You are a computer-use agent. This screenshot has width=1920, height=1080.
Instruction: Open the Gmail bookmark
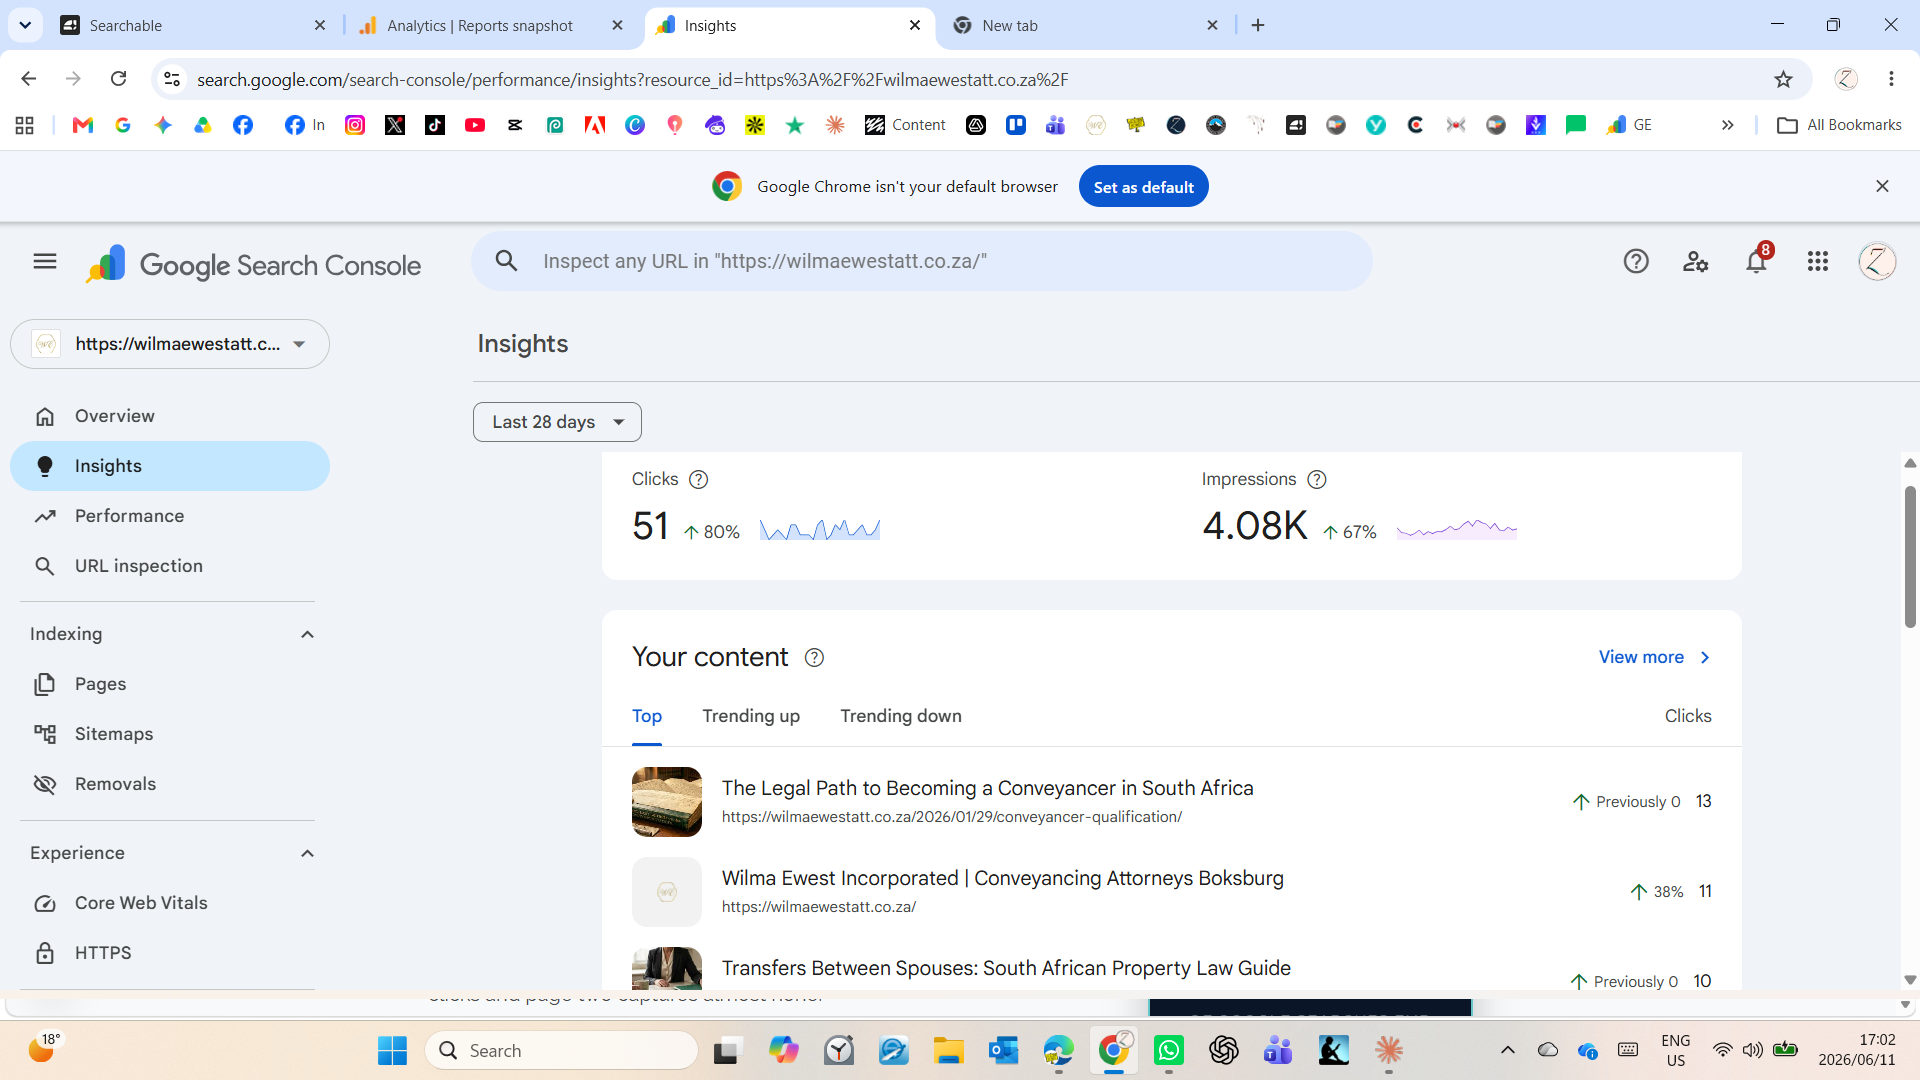pos(83,125)
